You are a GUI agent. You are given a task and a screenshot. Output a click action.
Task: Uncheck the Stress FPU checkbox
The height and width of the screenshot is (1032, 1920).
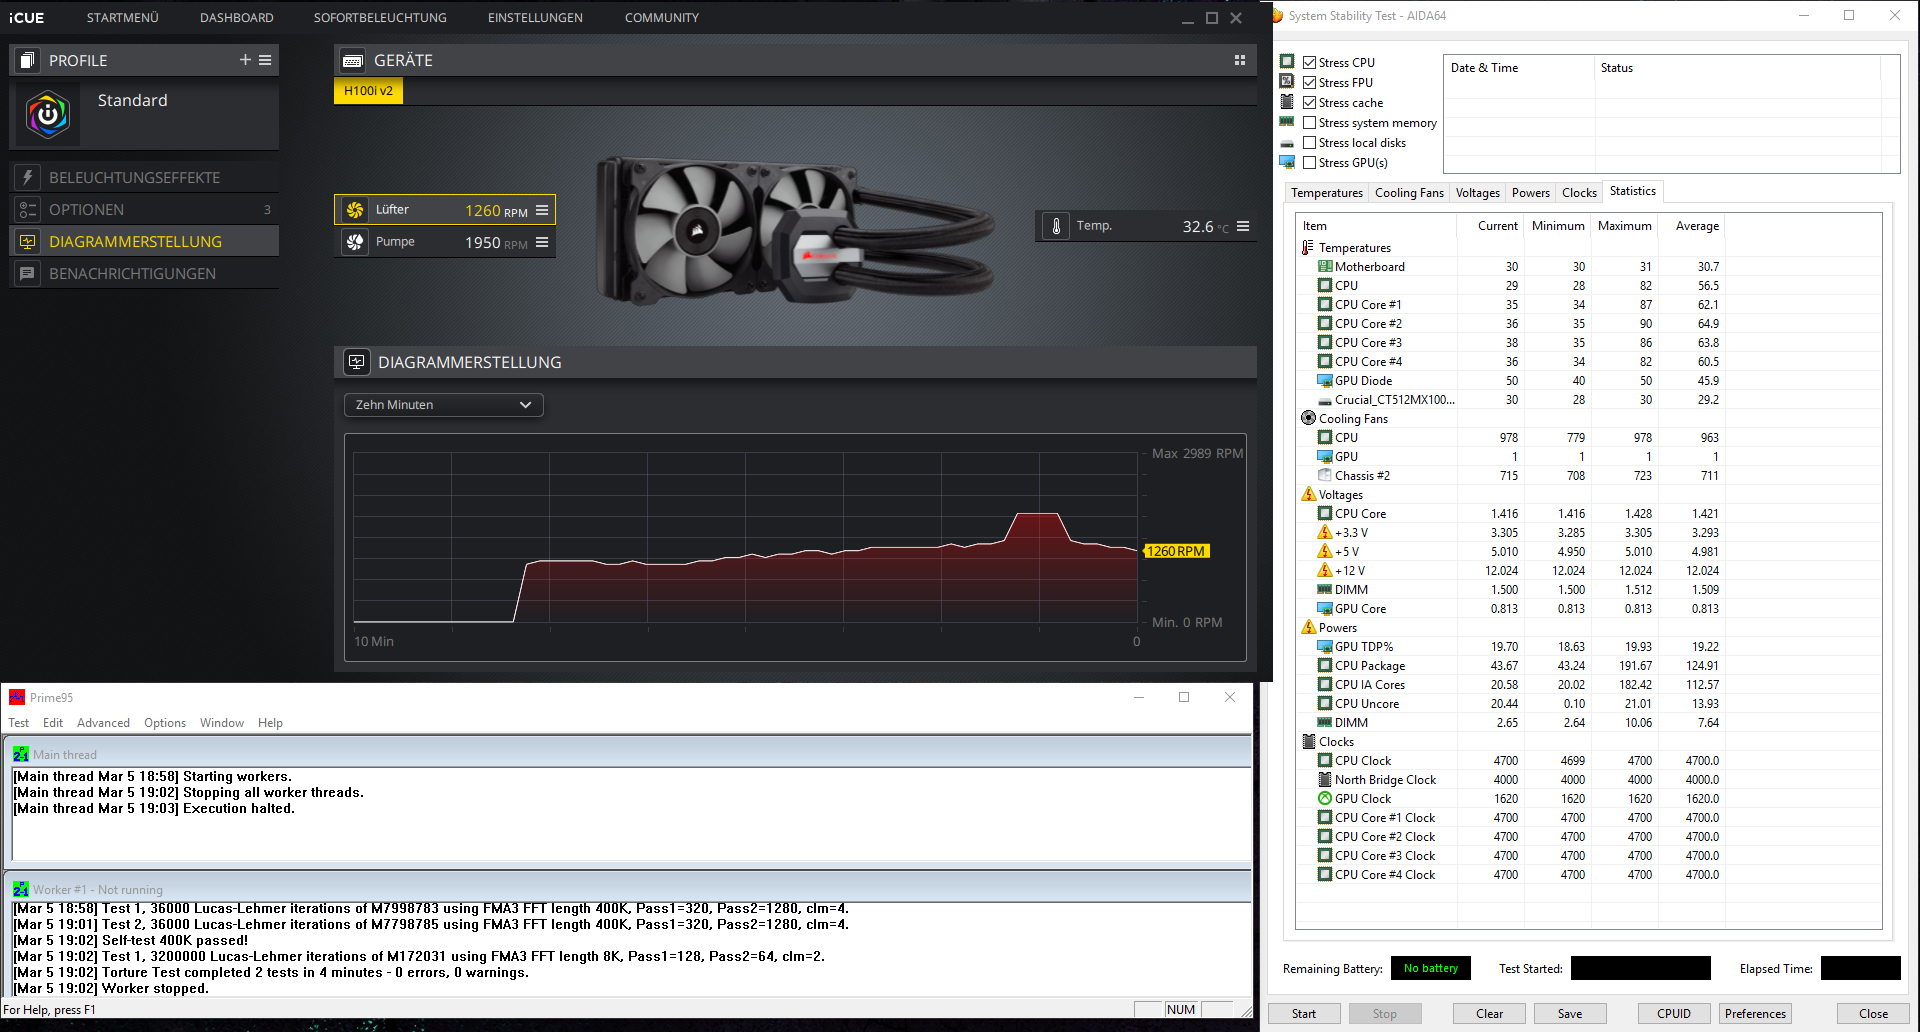click(x=1309, y=82)
